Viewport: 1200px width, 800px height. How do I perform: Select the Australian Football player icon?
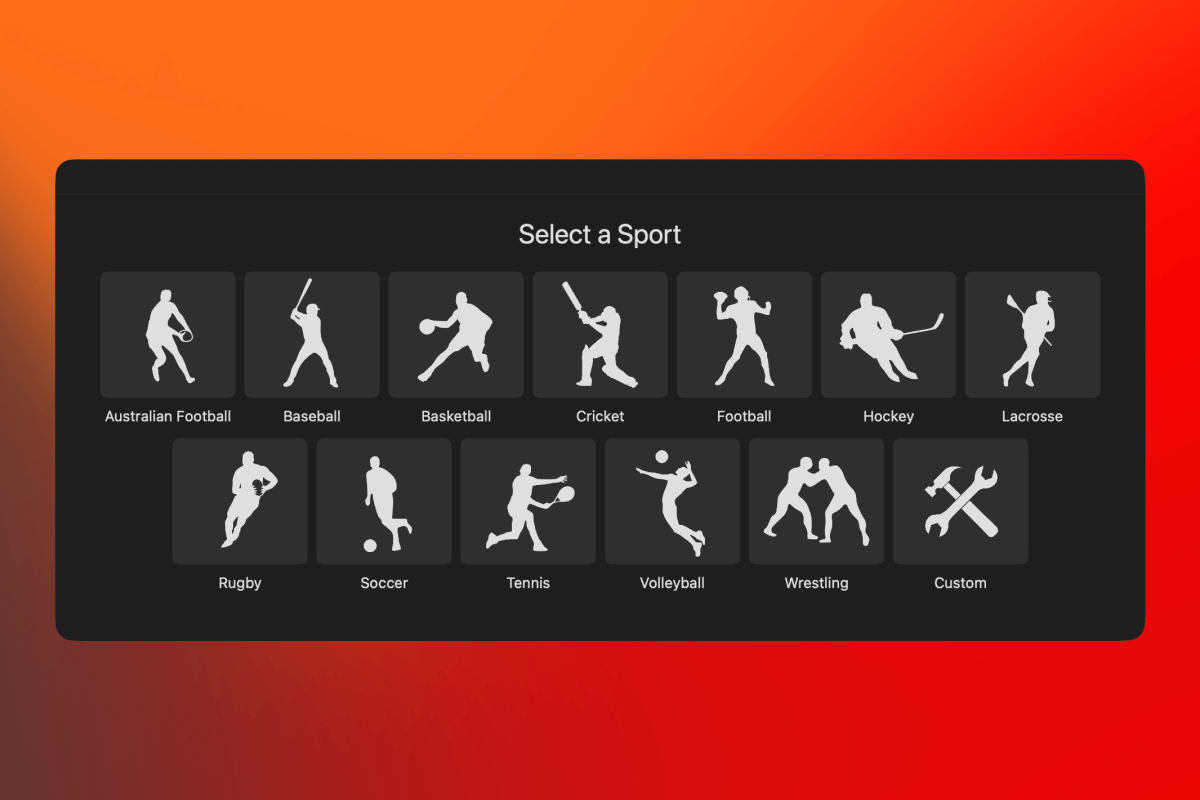tap(168, 335)
